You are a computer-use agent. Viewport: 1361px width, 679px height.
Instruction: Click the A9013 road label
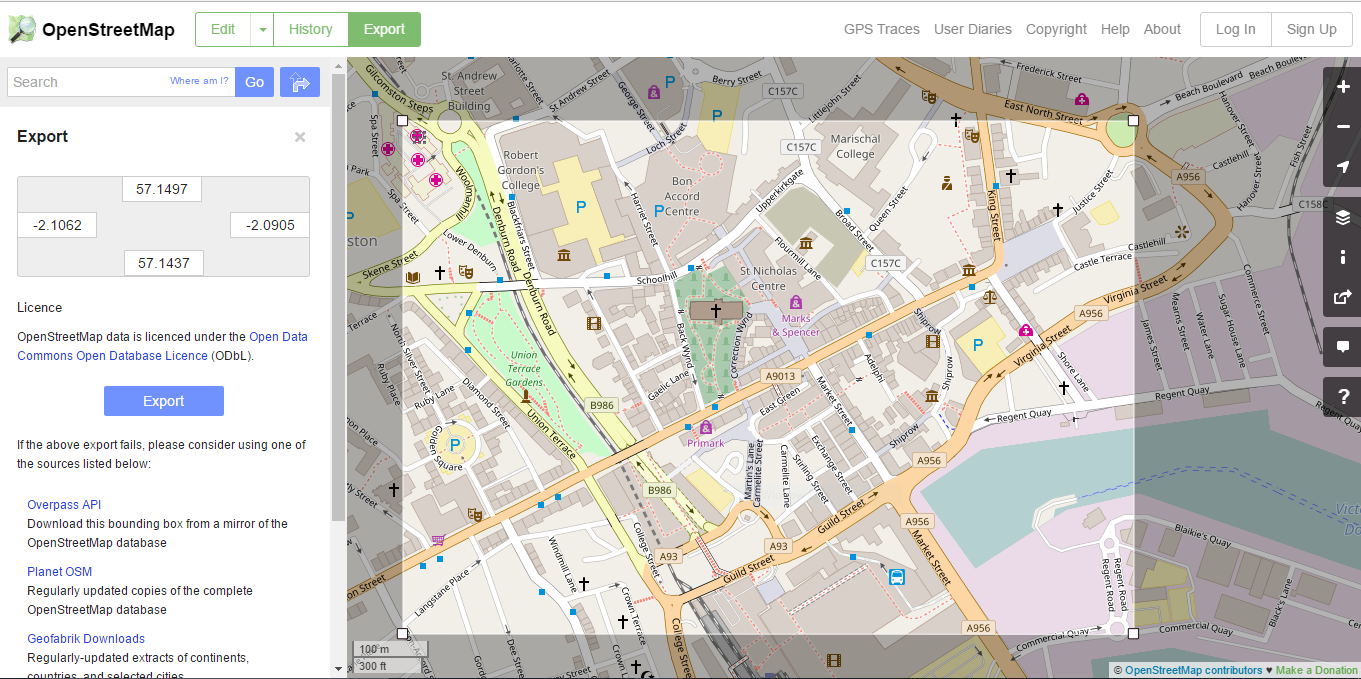780,377
